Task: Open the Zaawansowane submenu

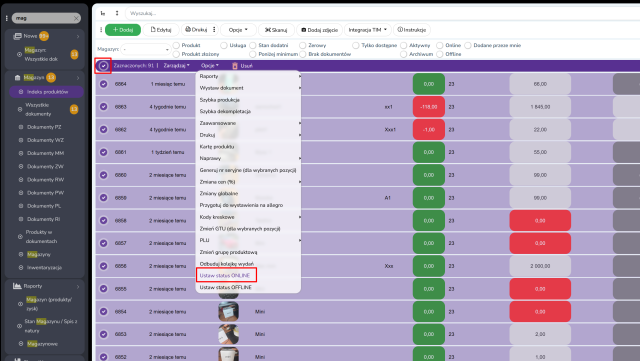Action: tap(248, 123)
